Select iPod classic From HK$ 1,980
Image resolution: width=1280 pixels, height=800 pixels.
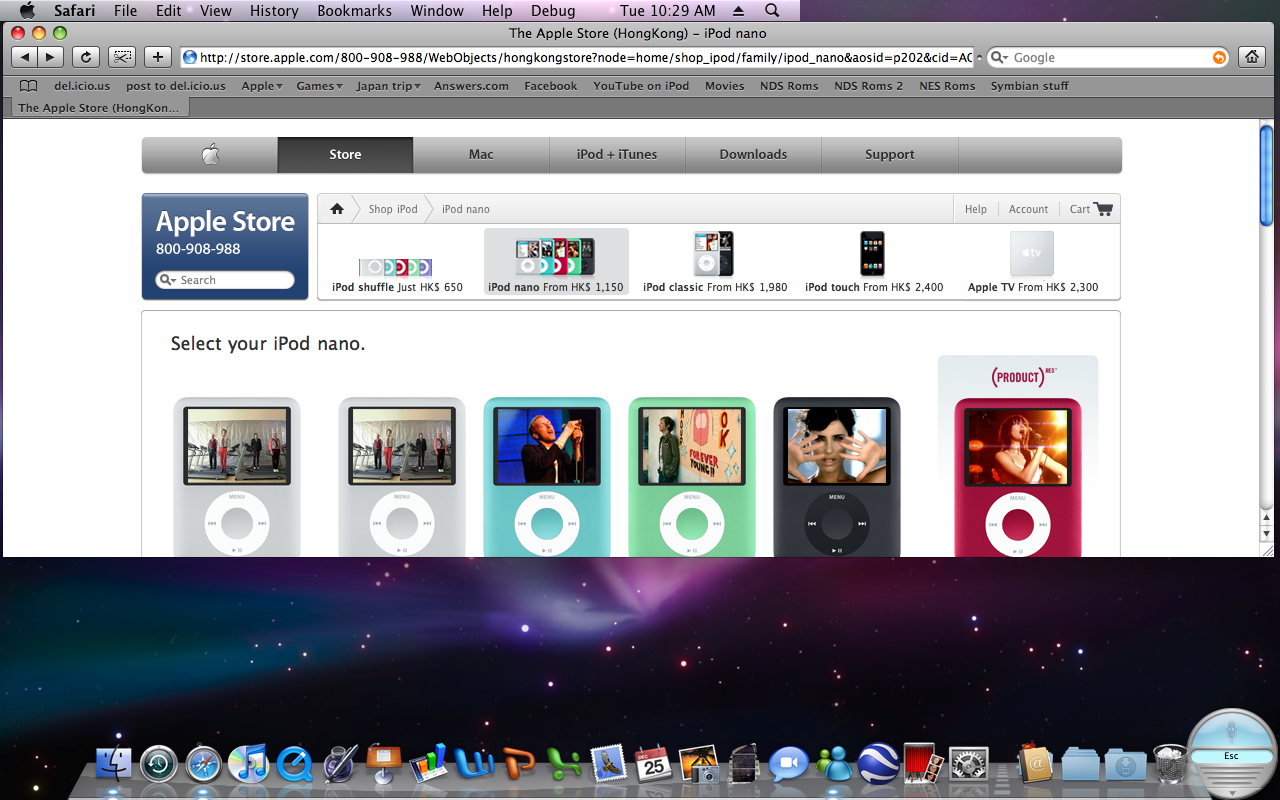715,263
